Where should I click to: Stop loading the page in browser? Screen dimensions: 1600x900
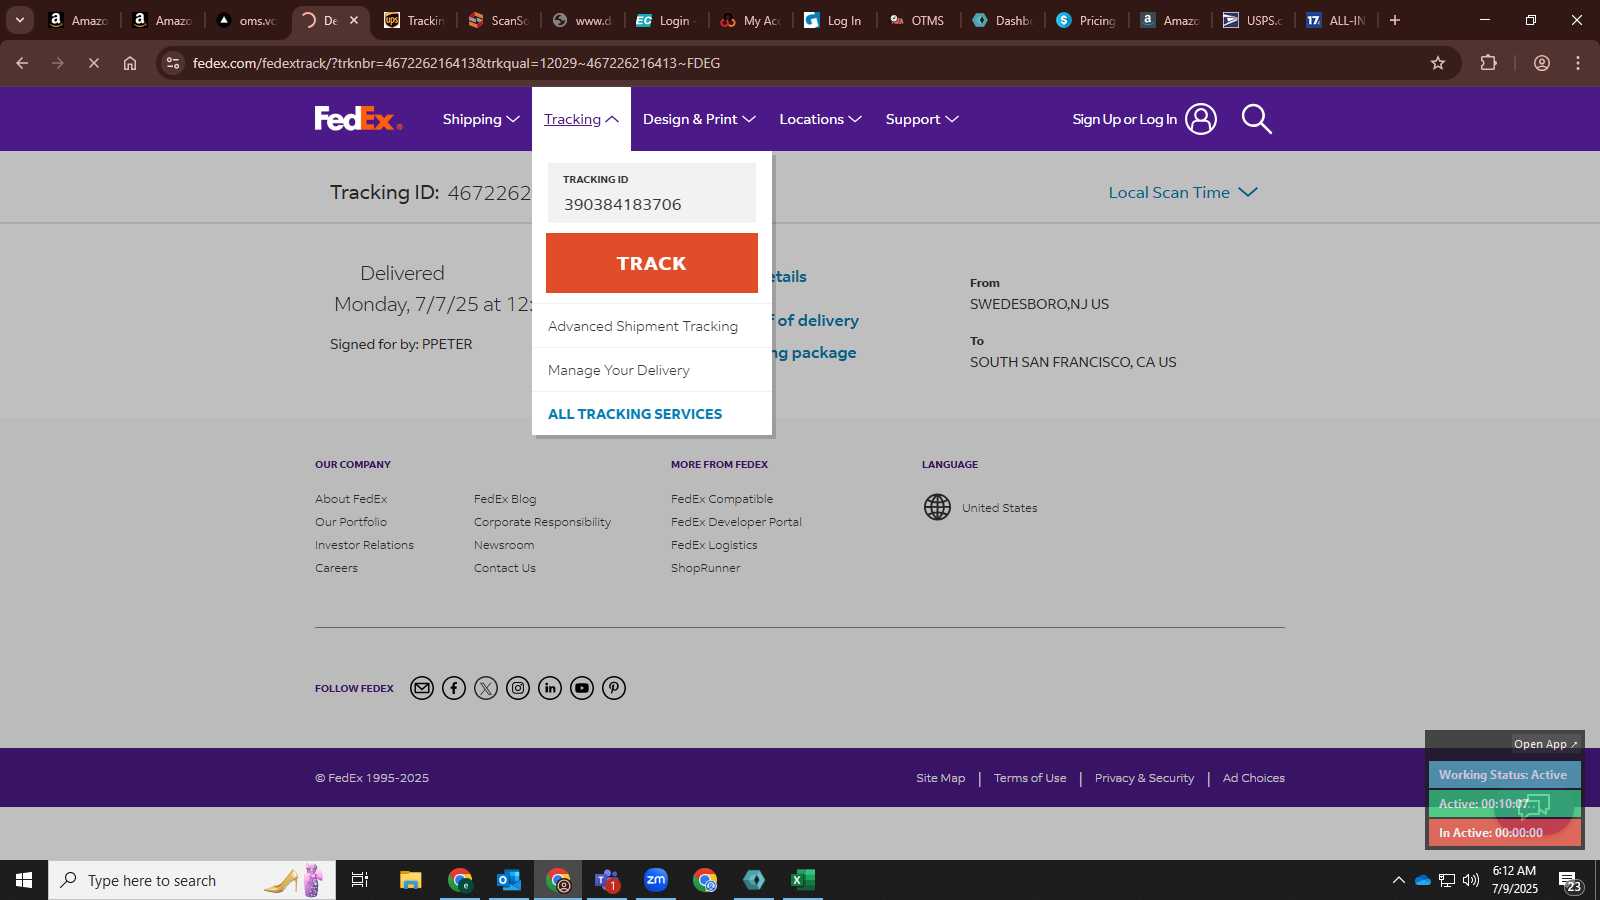[x=93, y=63]
